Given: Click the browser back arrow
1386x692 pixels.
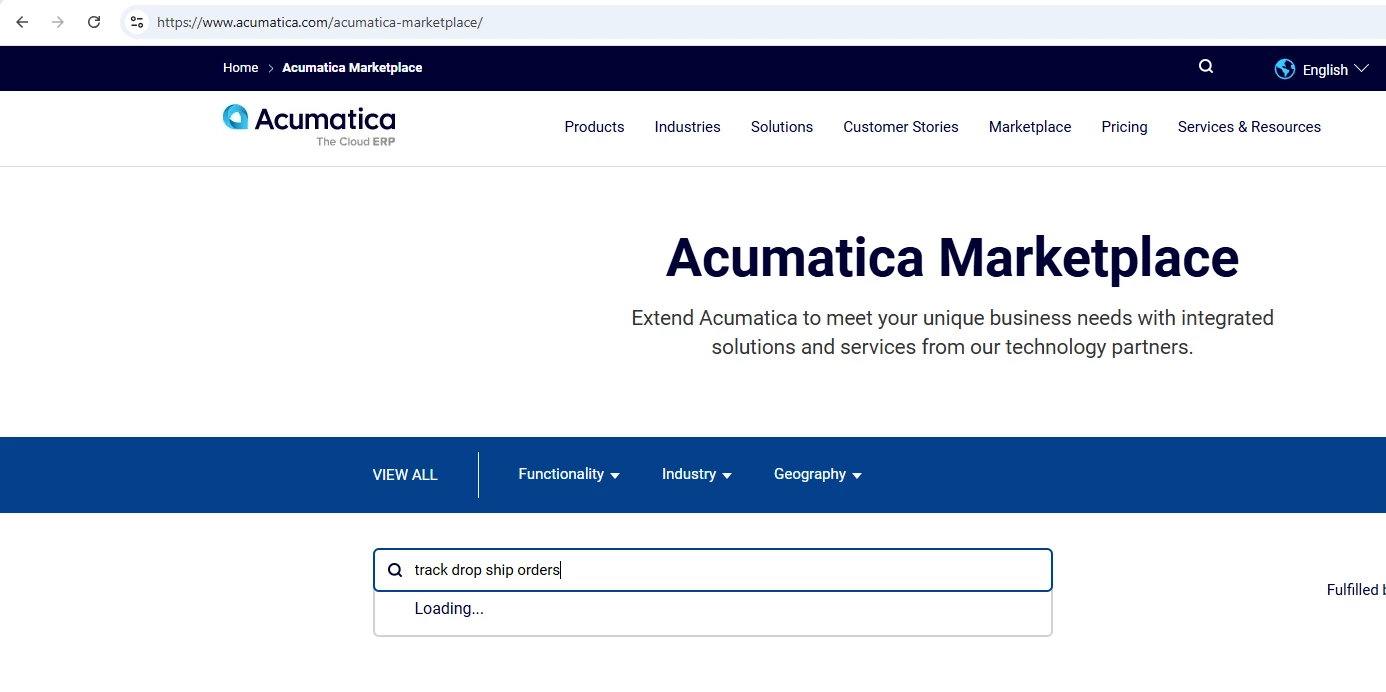Looking at the screenshot, I should click(22, 22).
